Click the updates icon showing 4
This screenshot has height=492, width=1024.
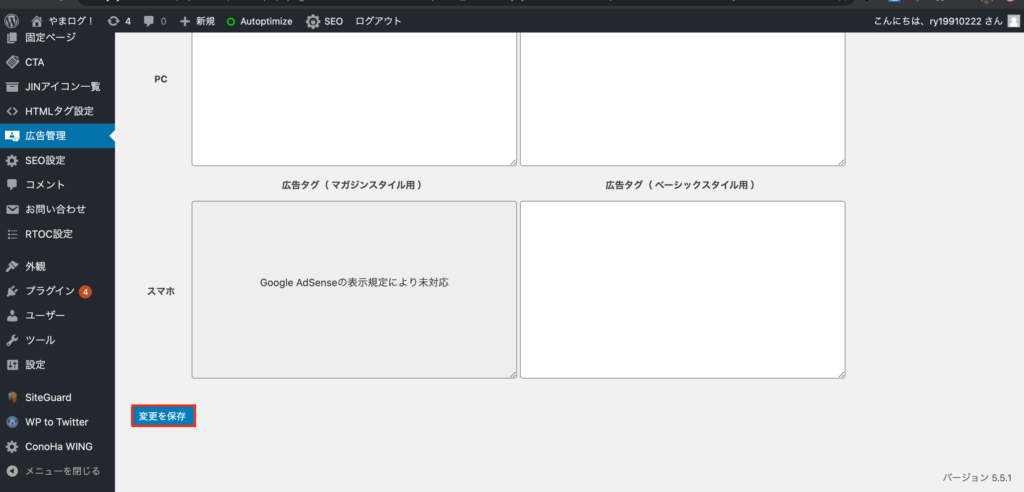pos(114,21)
